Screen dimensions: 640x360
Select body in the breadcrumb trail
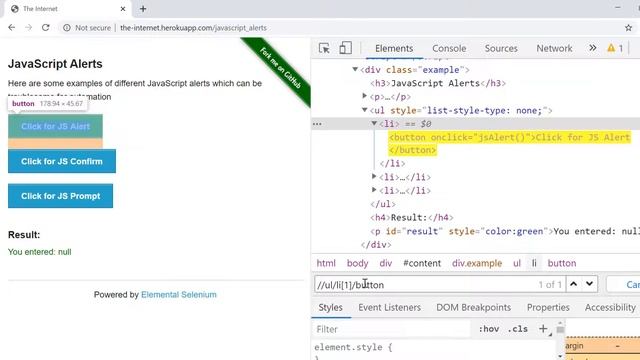[x=358, y=263]
